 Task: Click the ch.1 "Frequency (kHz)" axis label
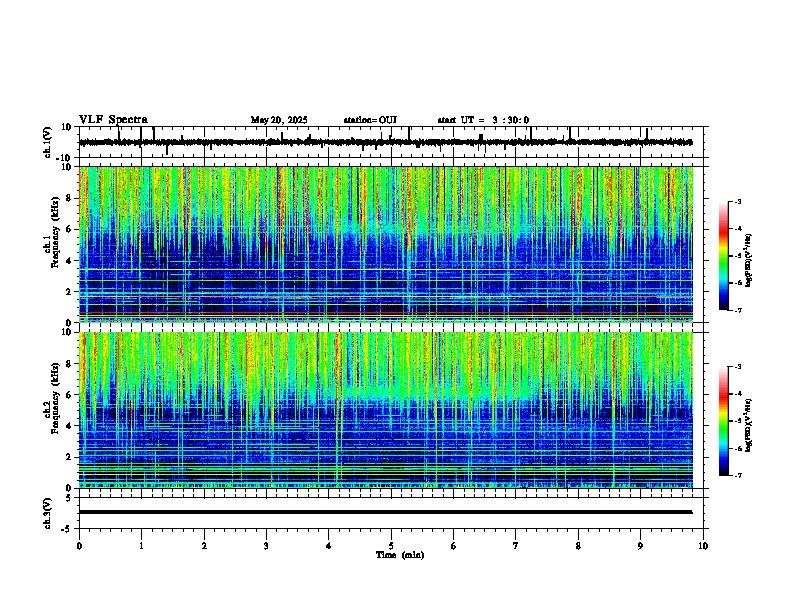click(x=55, y=232)
